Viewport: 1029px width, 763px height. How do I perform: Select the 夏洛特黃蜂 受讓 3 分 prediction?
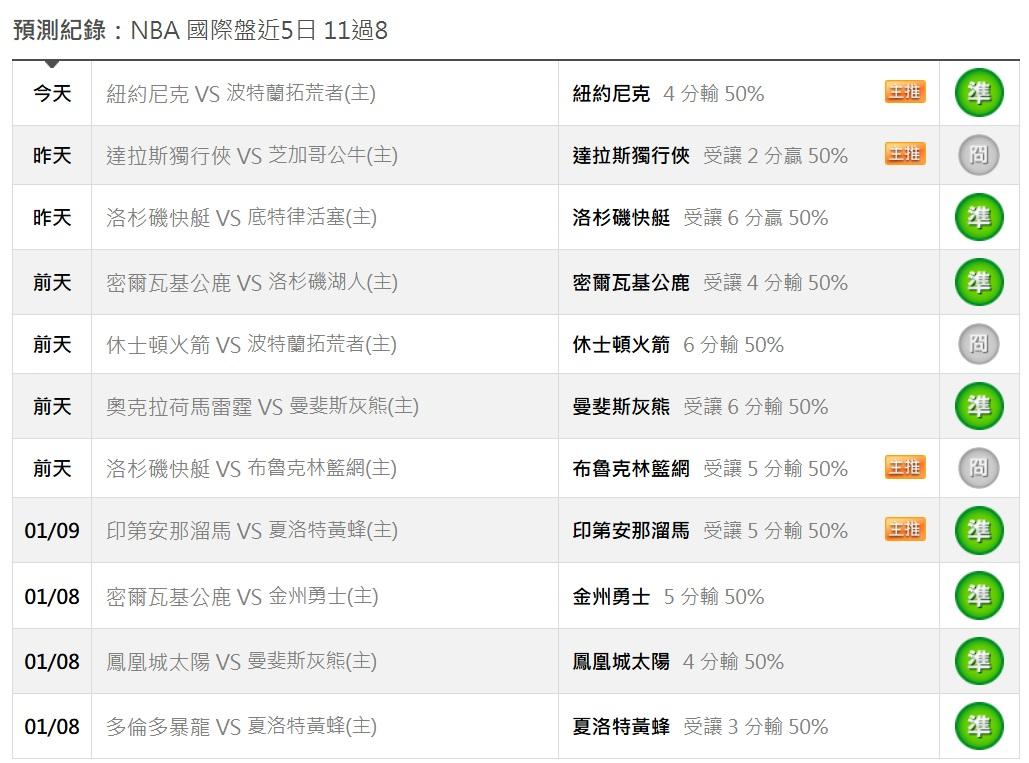coord(700,727)
